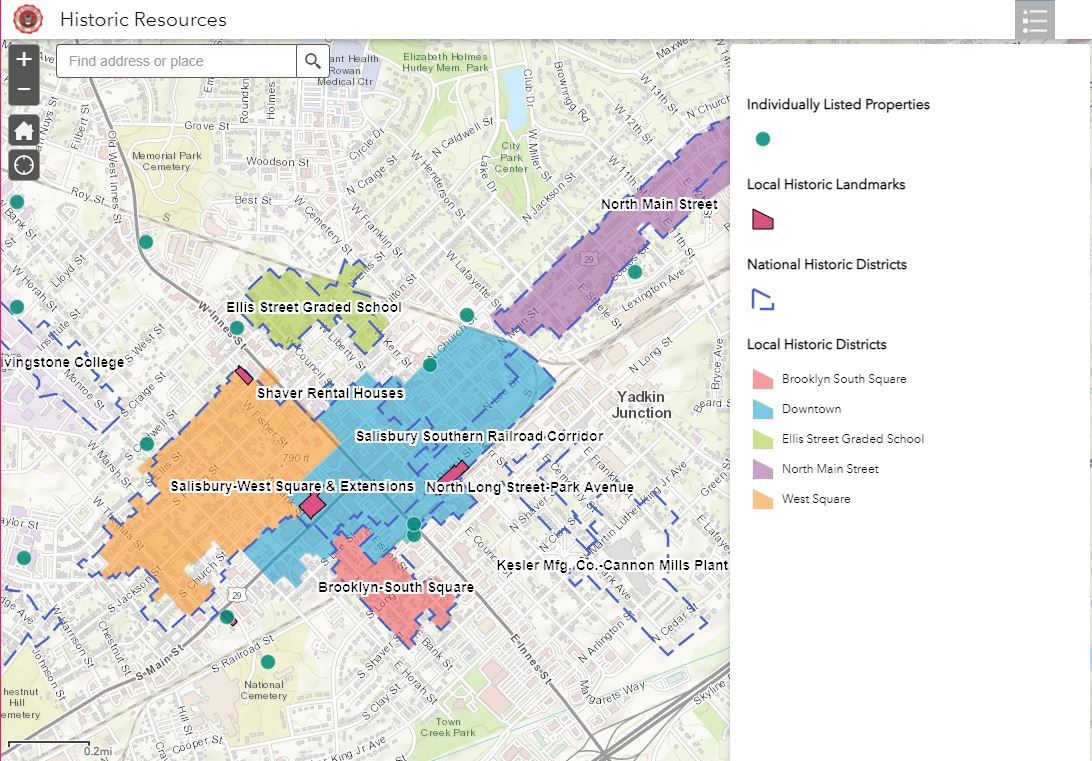Select the Local Historic Landmarks legend symbol
Image resolution: width=1092 pixels, height=761 pixels.
pos(763,219)
